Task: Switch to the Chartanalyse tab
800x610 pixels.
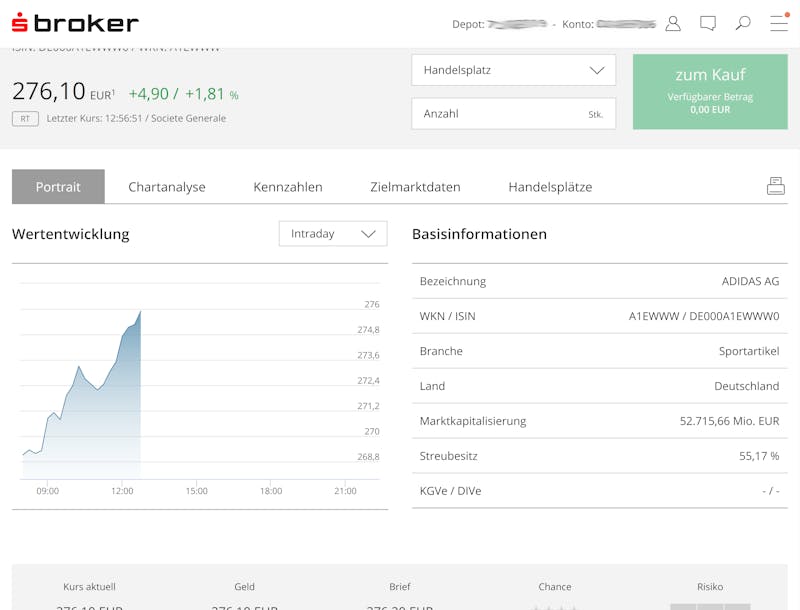Action: click(x=167, y=187)
